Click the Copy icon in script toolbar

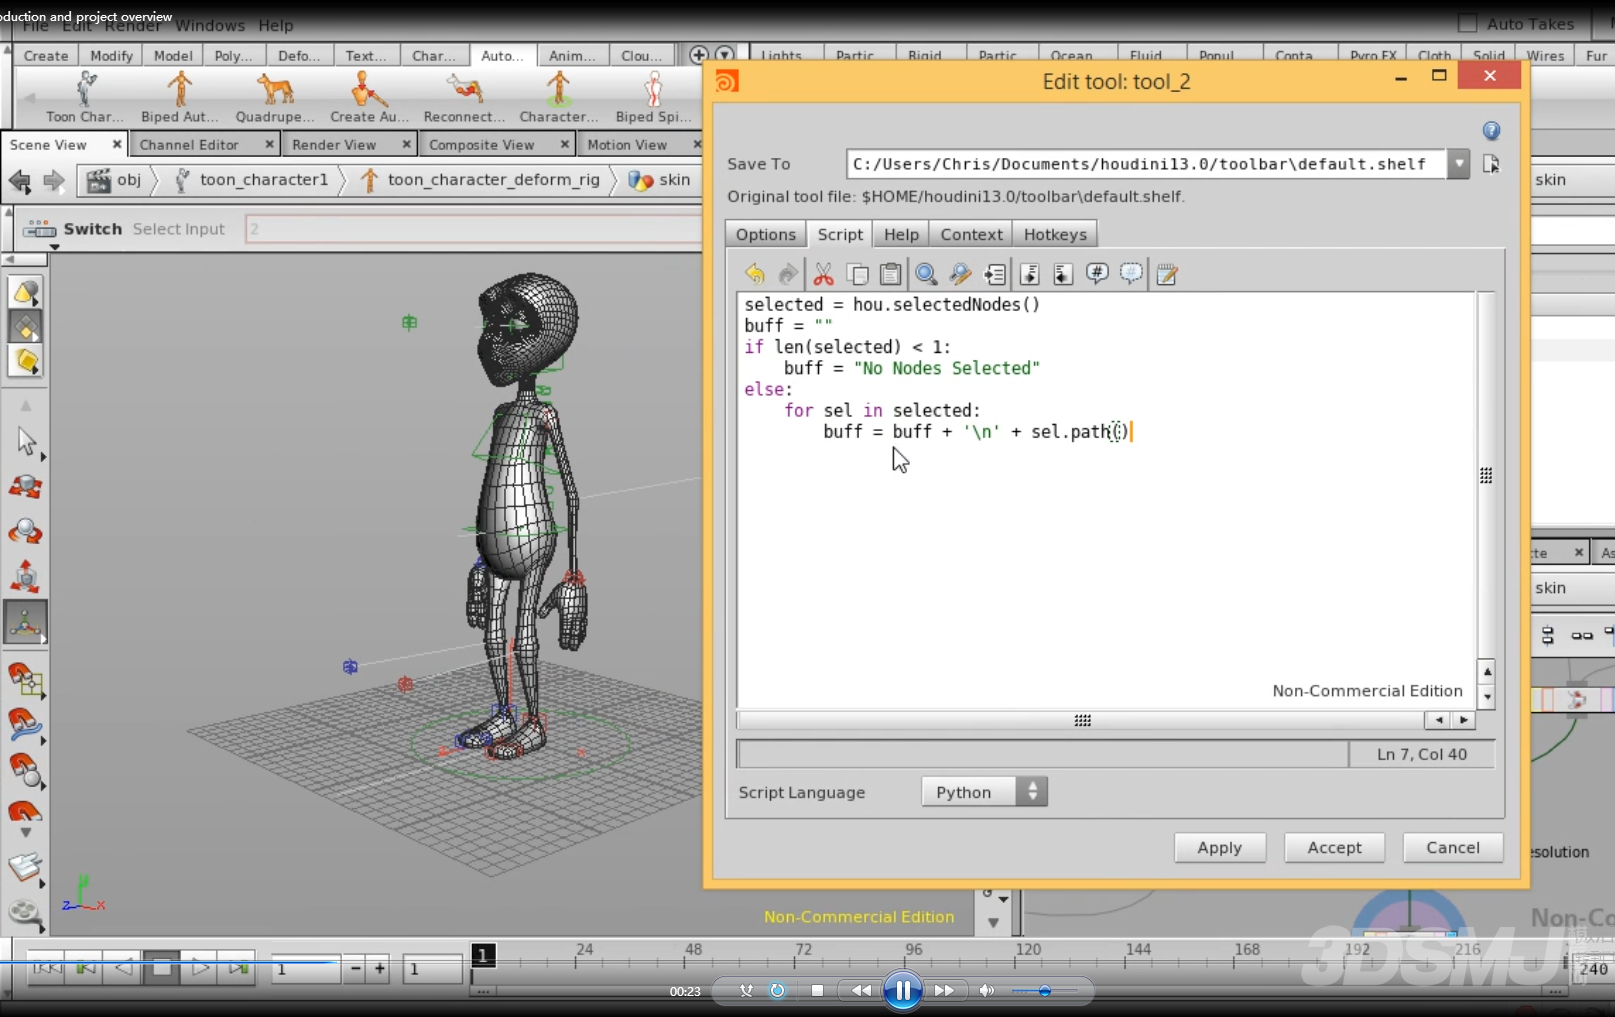[857, 273]
